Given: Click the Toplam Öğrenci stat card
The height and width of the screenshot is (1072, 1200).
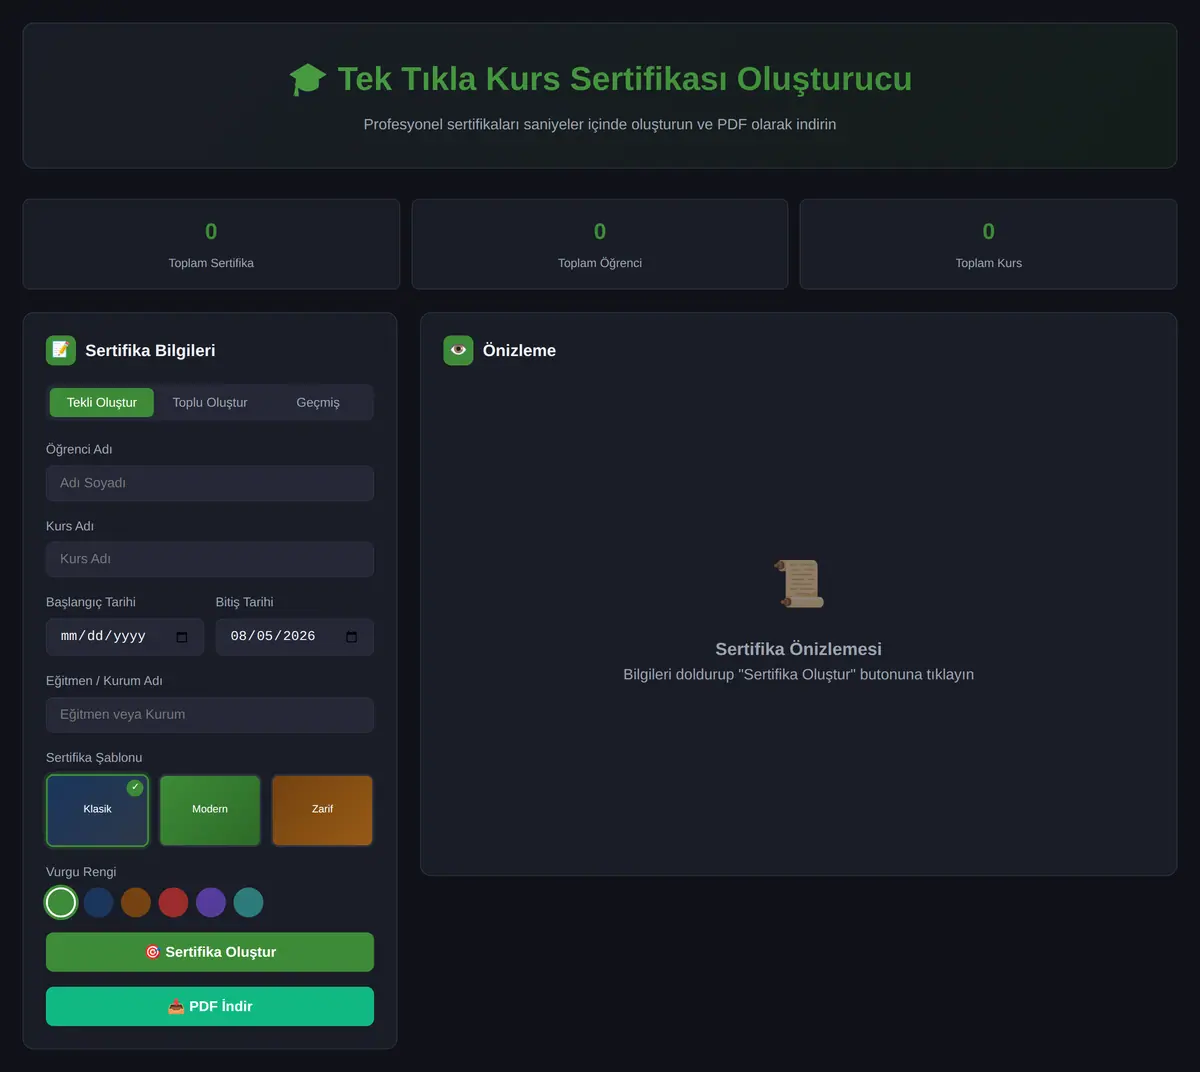Looking at the screenshot, I should tap(600, 244).
